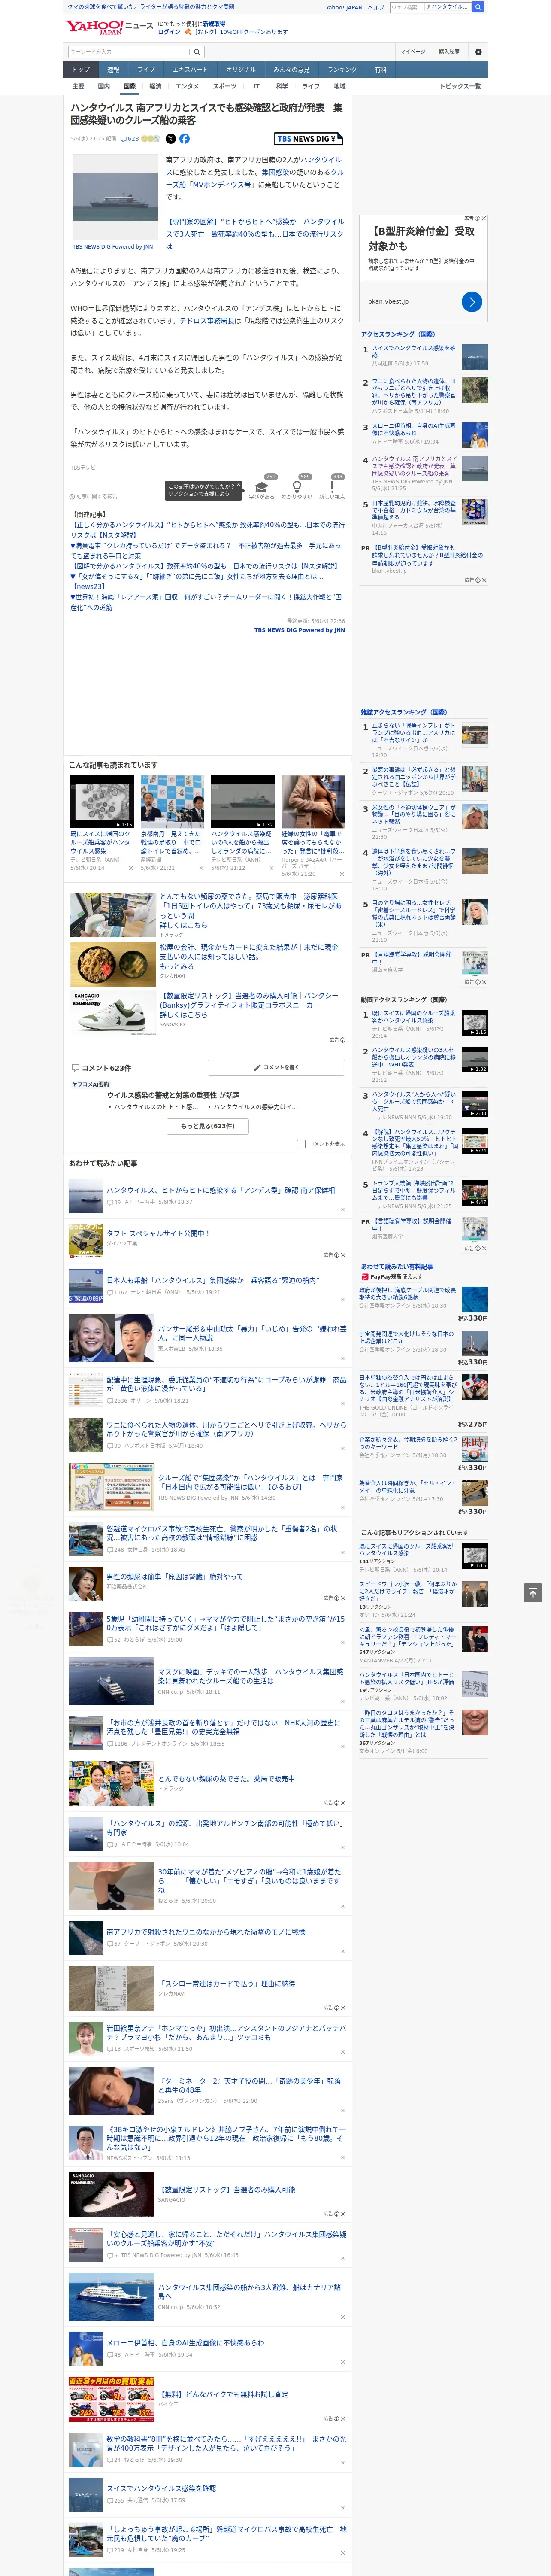551x2576 pixels.
Task: Click the keyword search magnifier button
Action: pos(197,52)
